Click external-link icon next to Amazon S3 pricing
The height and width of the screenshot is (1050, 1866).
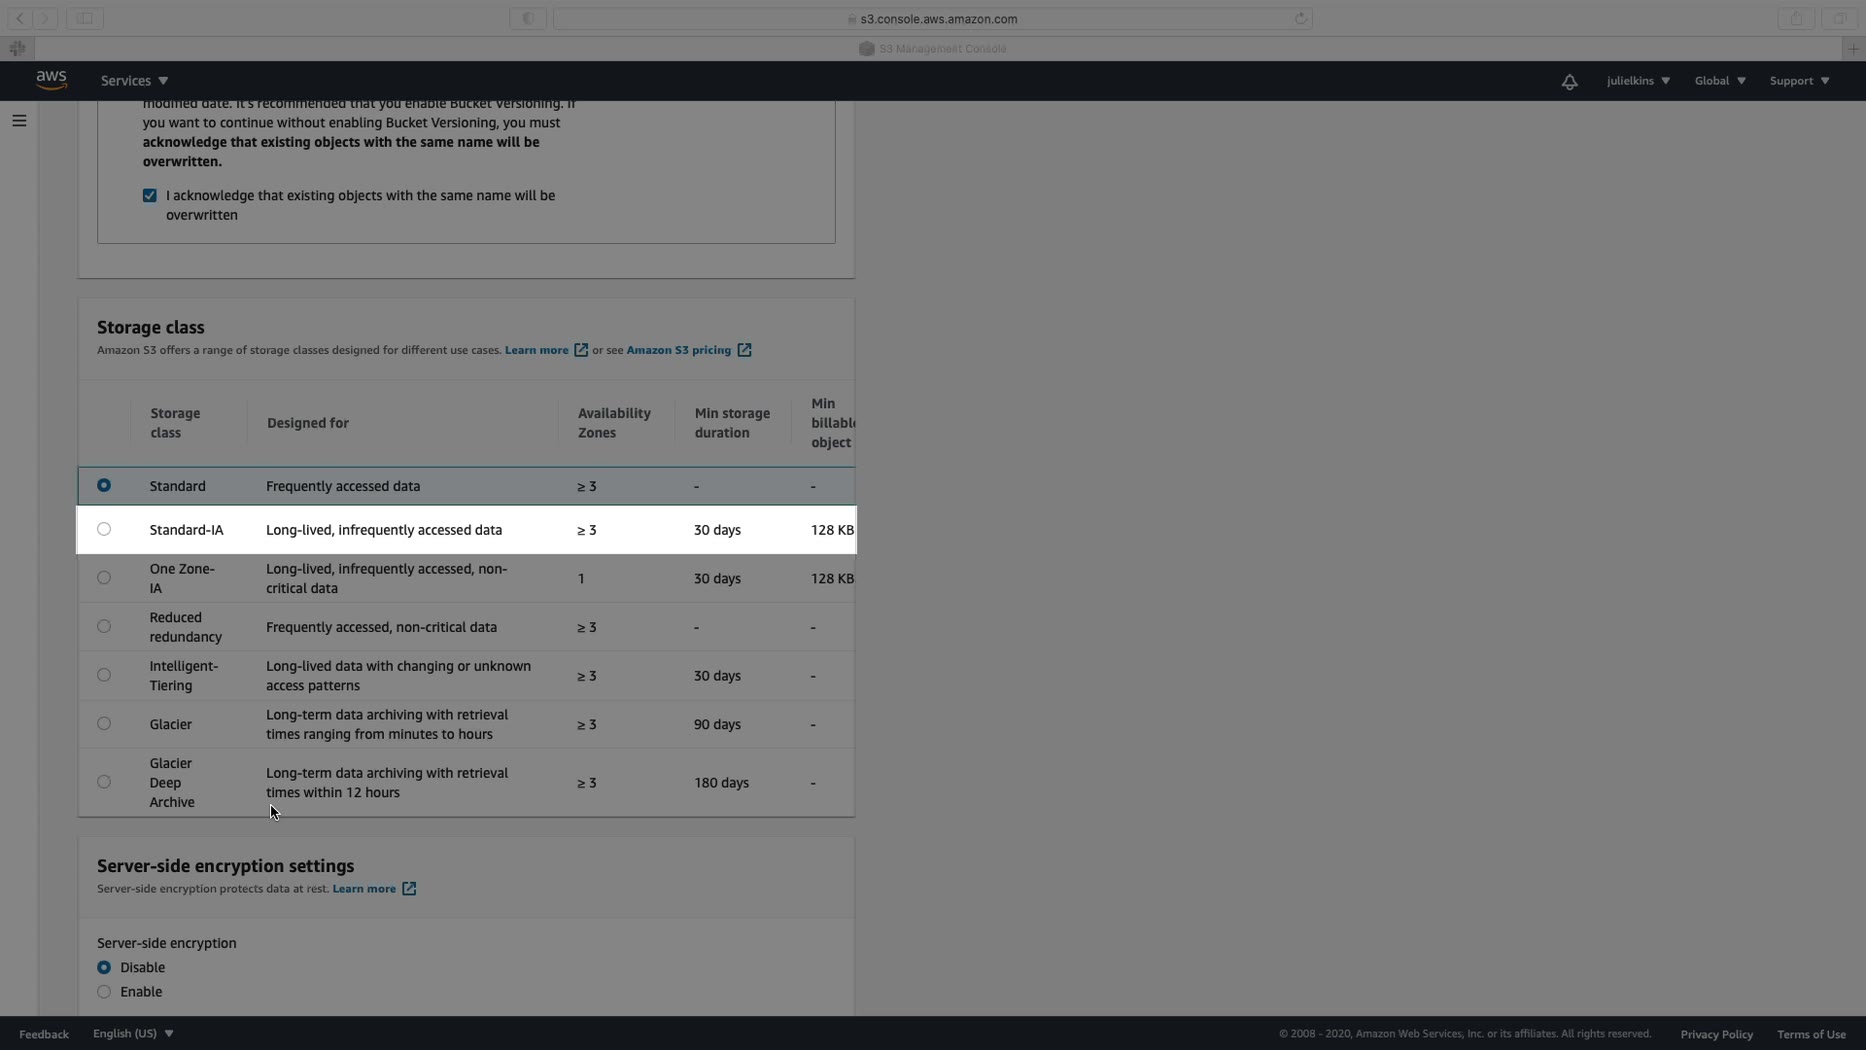744,350
